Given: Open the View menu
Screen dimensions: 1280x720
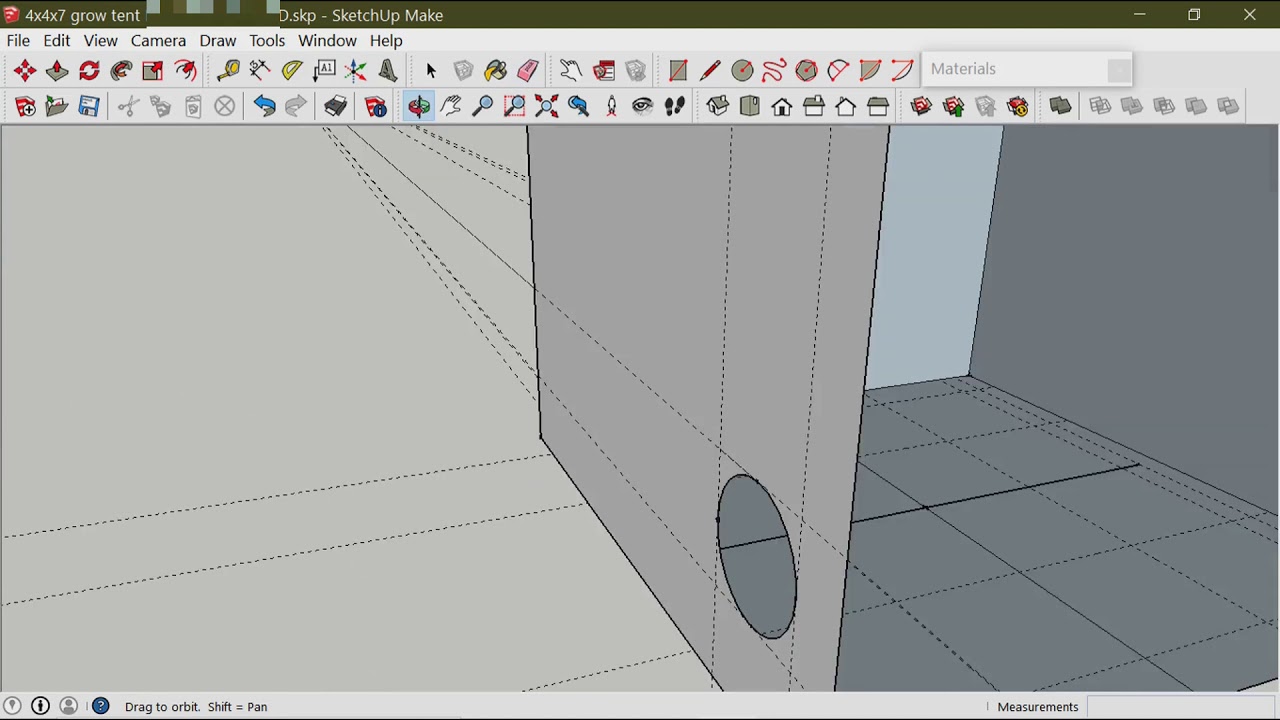Looking at the screenshot, I should [100, 40].
